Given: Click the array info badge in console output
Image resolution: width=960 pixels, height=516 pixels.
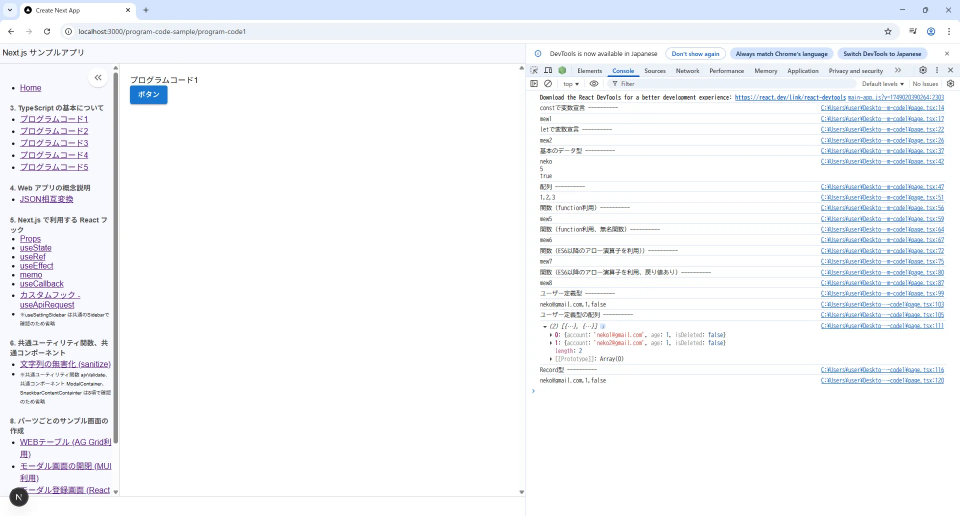Looking at the screenshot, I should pos(602,326).
